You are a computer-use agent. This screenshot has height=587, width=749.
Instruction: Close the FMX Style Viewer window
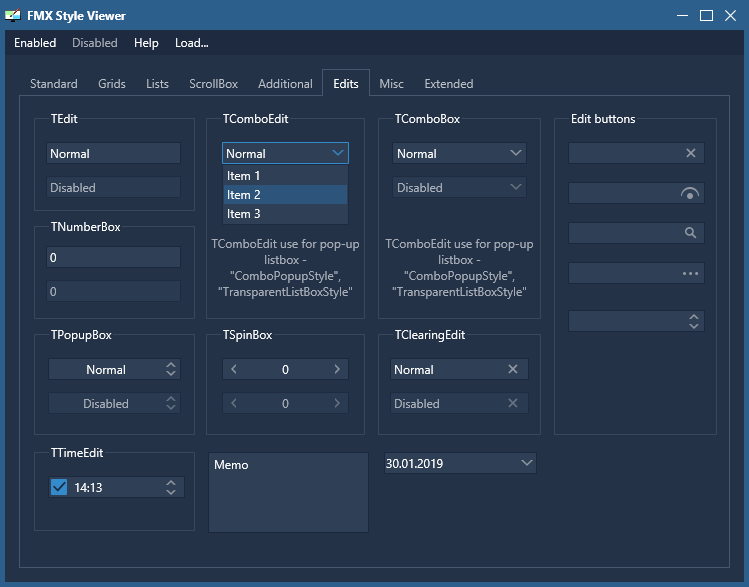[x=730, y=16]
